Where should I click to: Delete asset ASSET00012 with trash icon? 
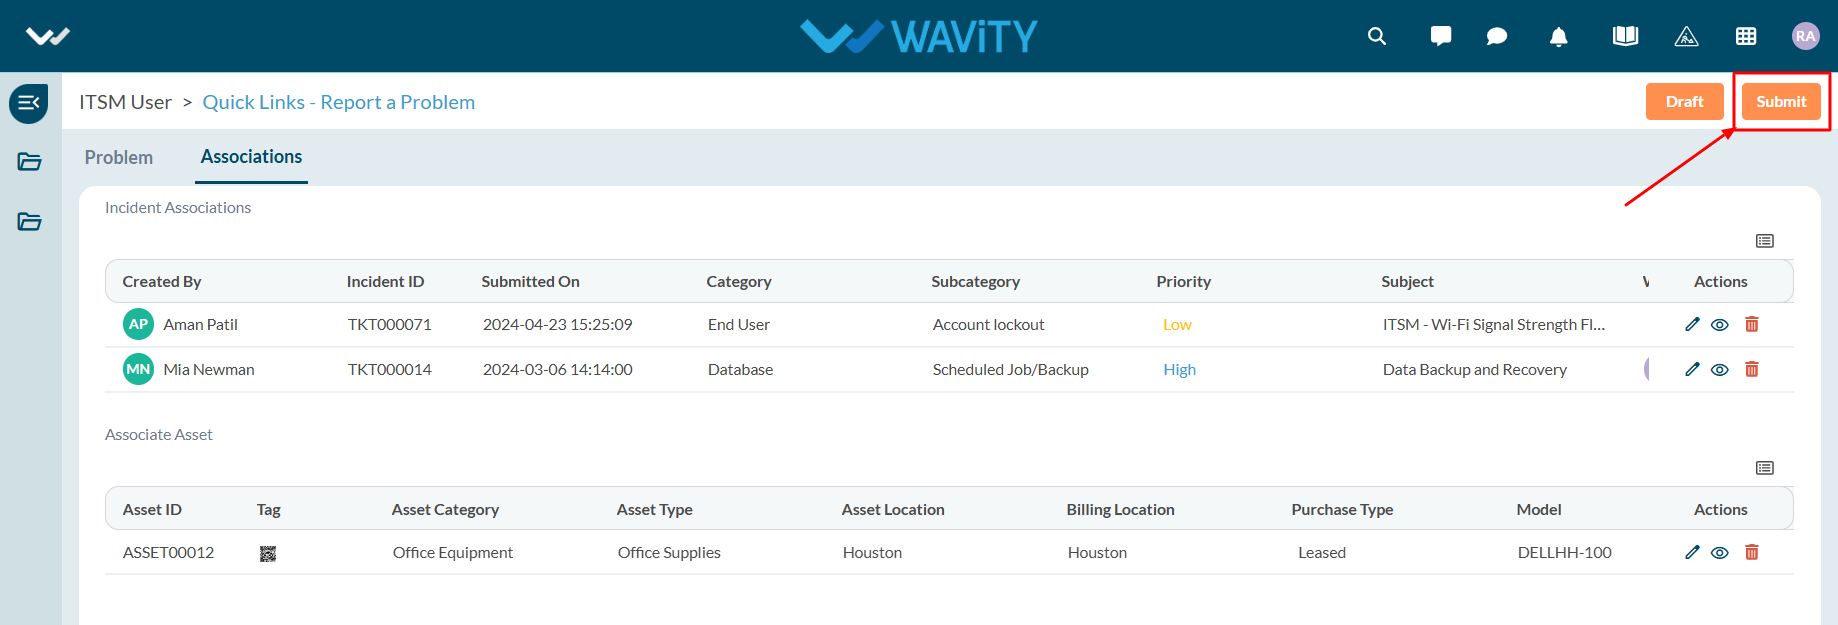pos(1752,552)
